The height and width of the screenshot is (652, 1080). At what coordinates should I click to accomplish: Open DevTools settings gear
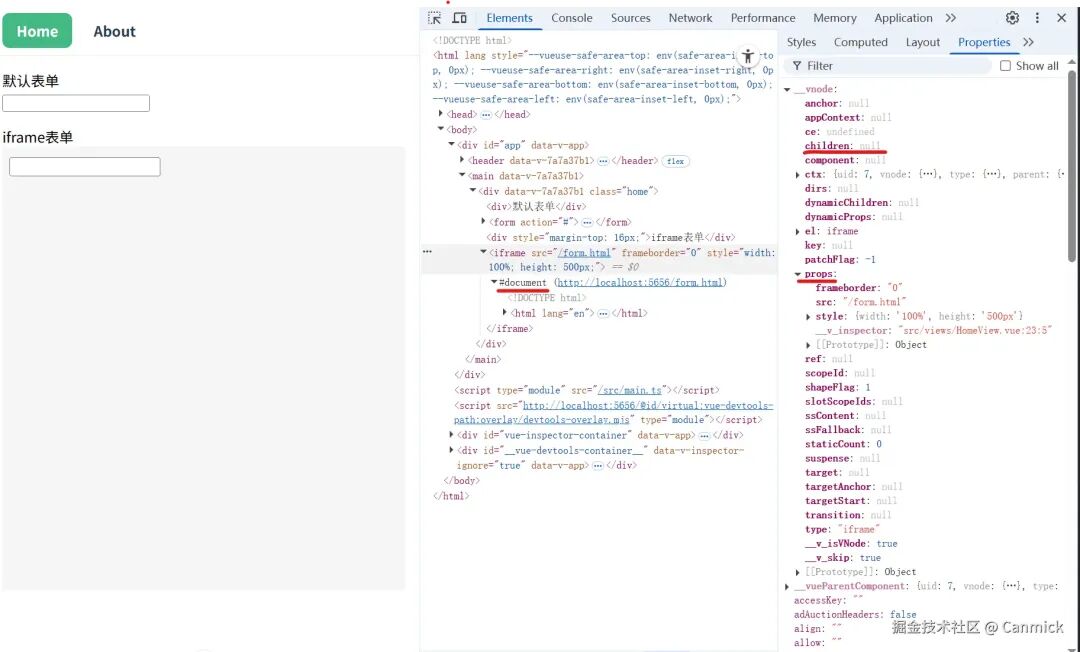(x=1012, y=18)
